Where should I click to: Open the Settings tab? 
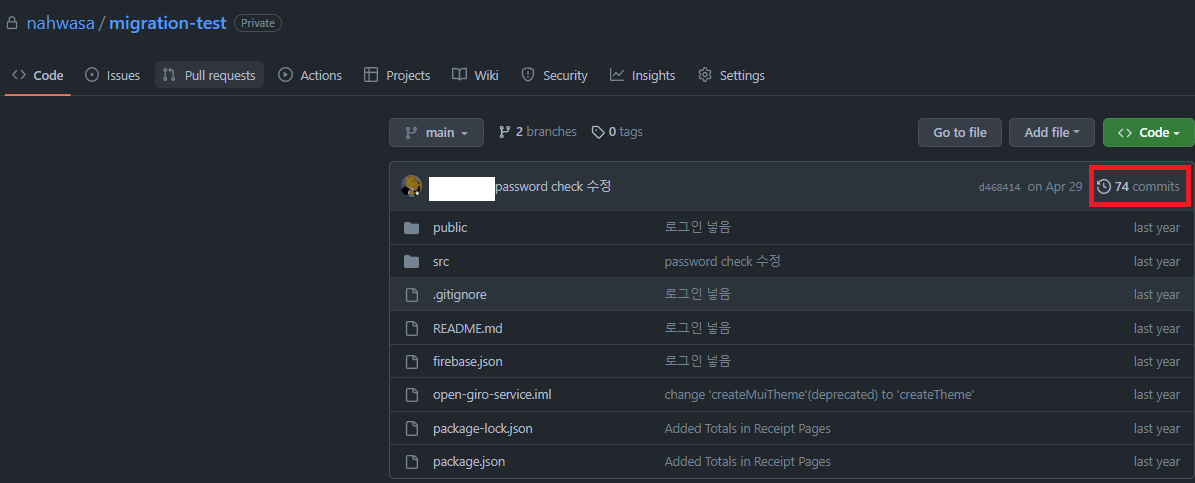pos(732,75)
